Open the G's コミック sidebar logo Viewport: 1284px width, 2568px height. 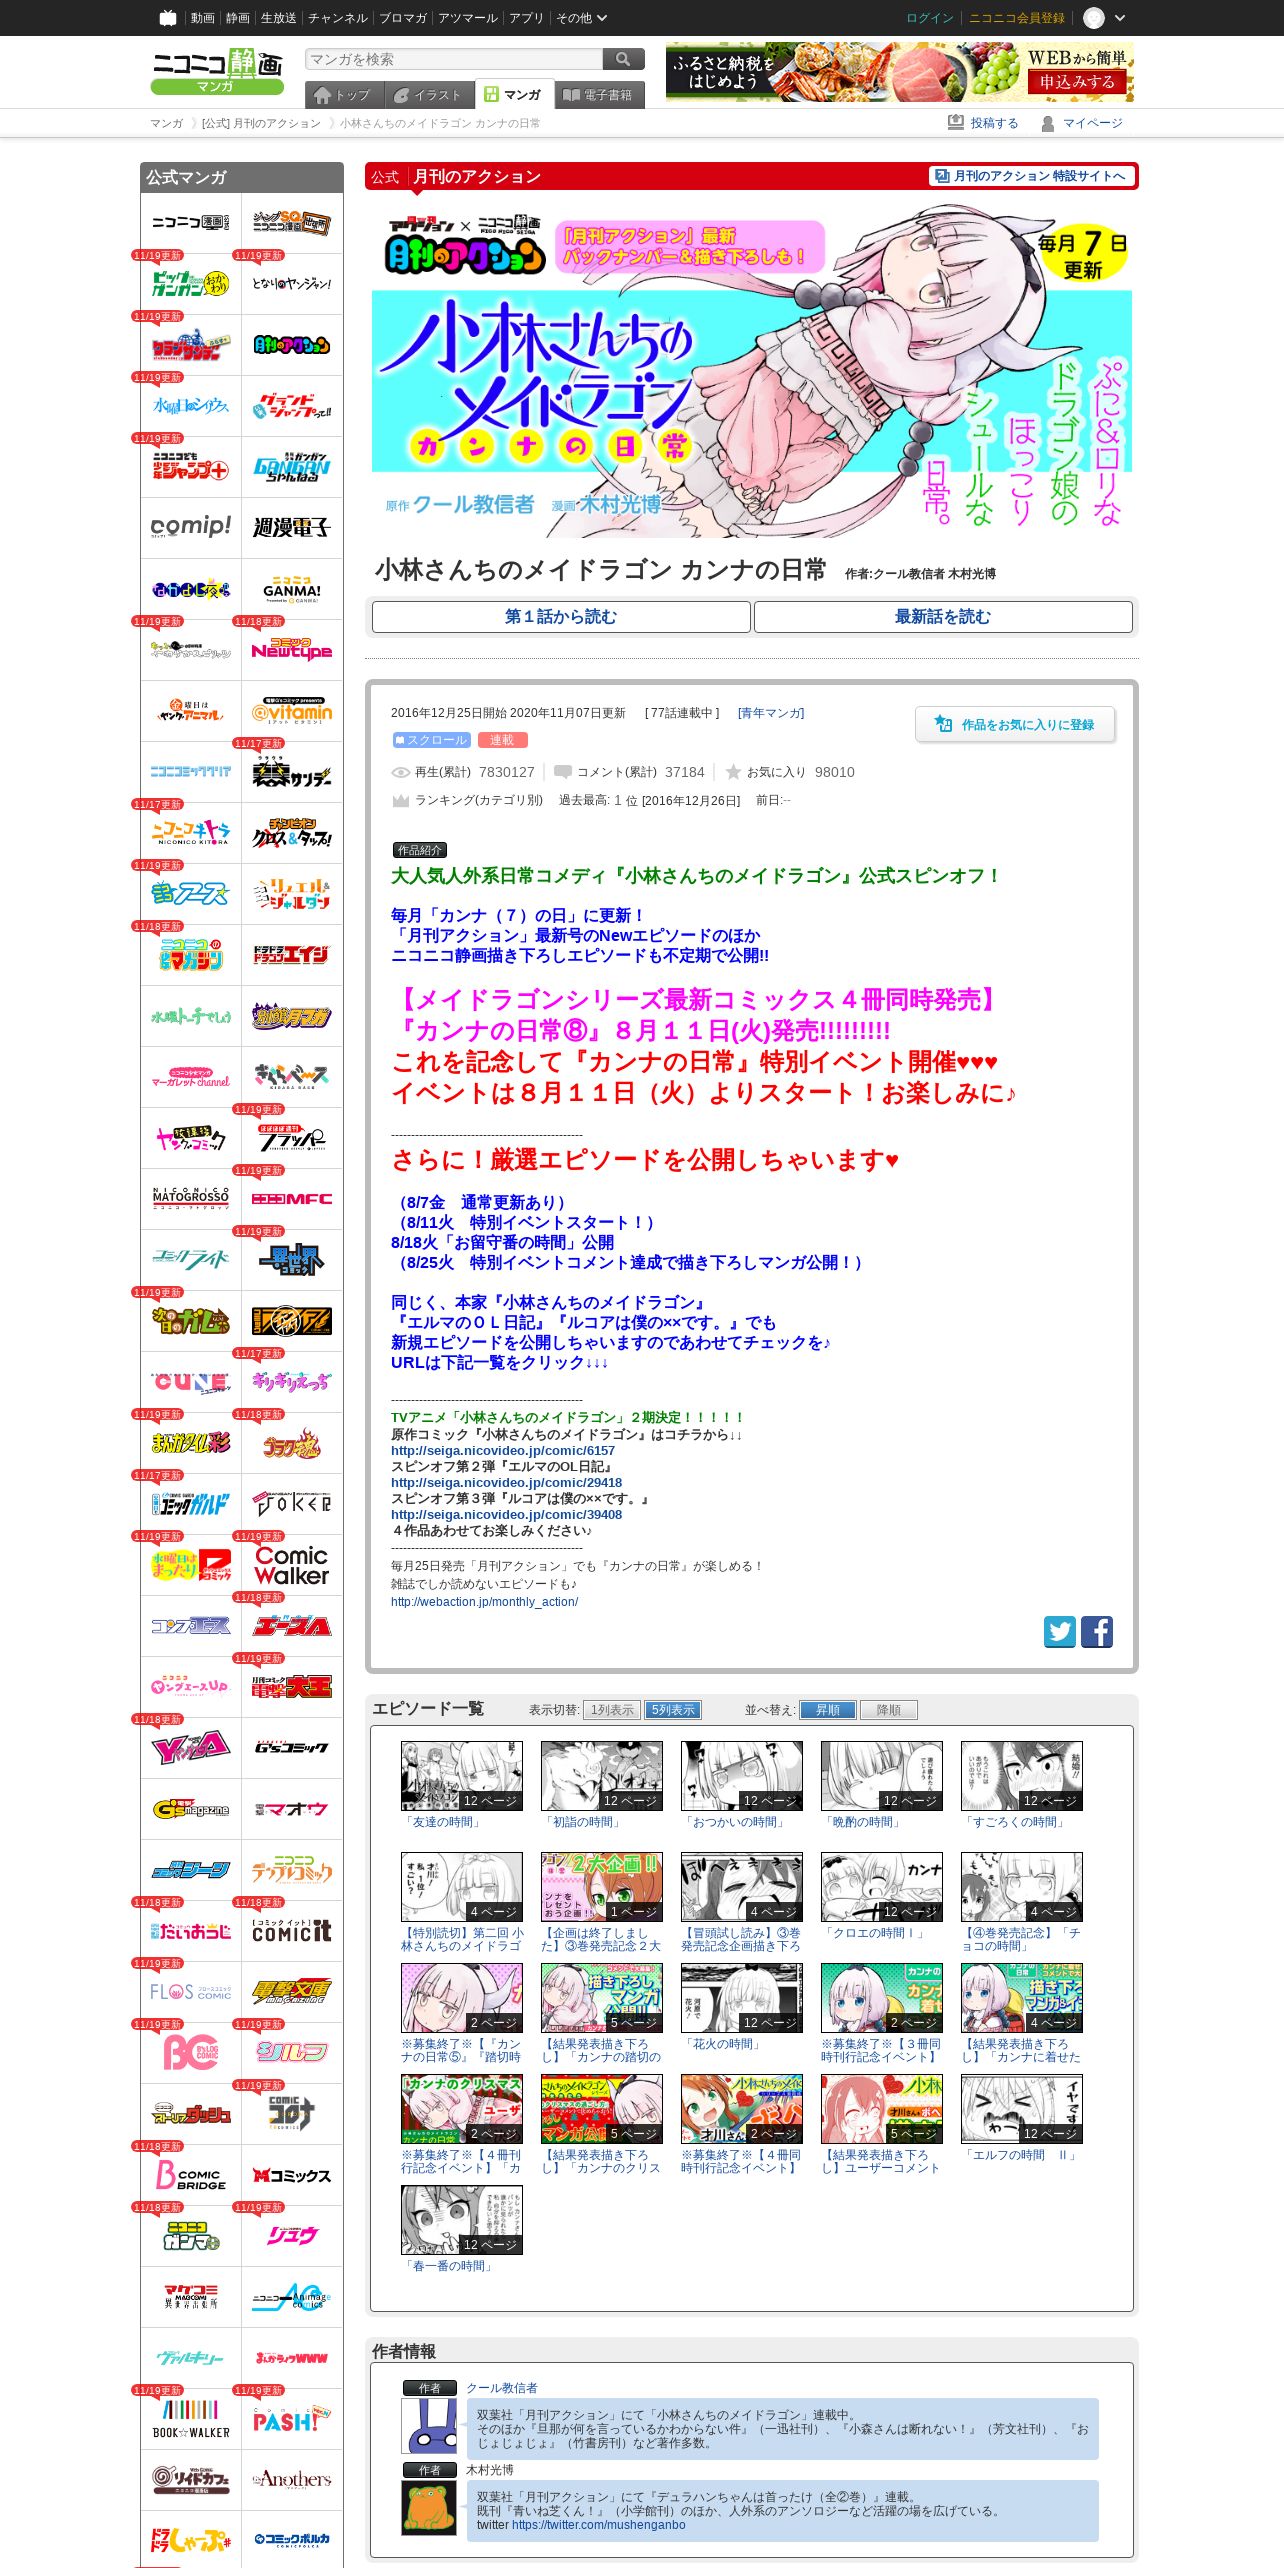[x=292, y=1747]
